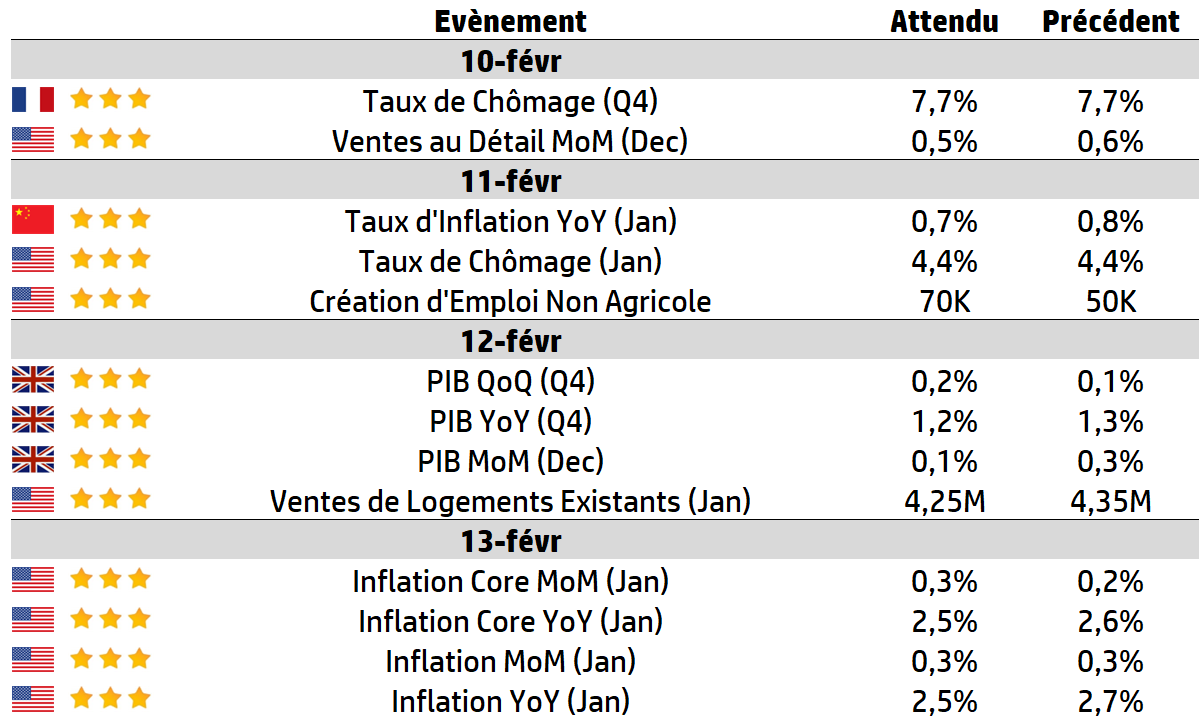Open the Inflation Core YoY (Jan) event

[x=510, y=621]
